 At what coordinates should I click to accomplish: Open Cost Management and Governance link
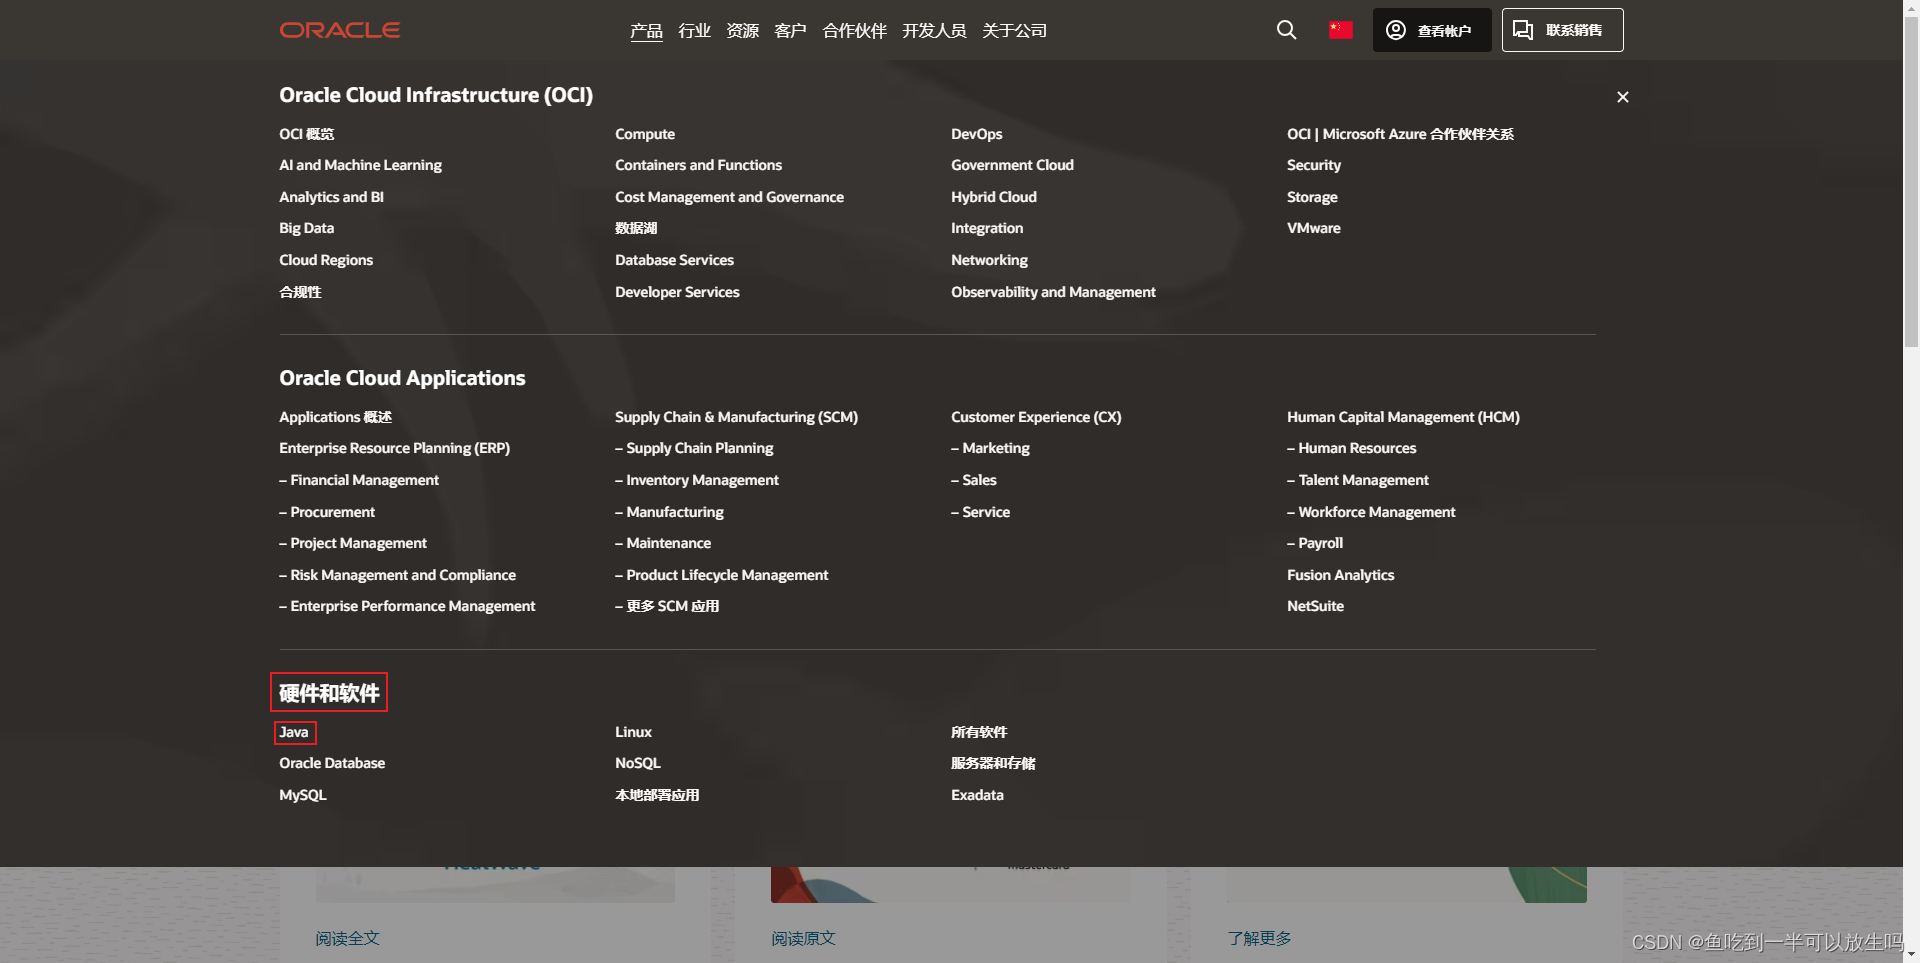tap(729, 197)
